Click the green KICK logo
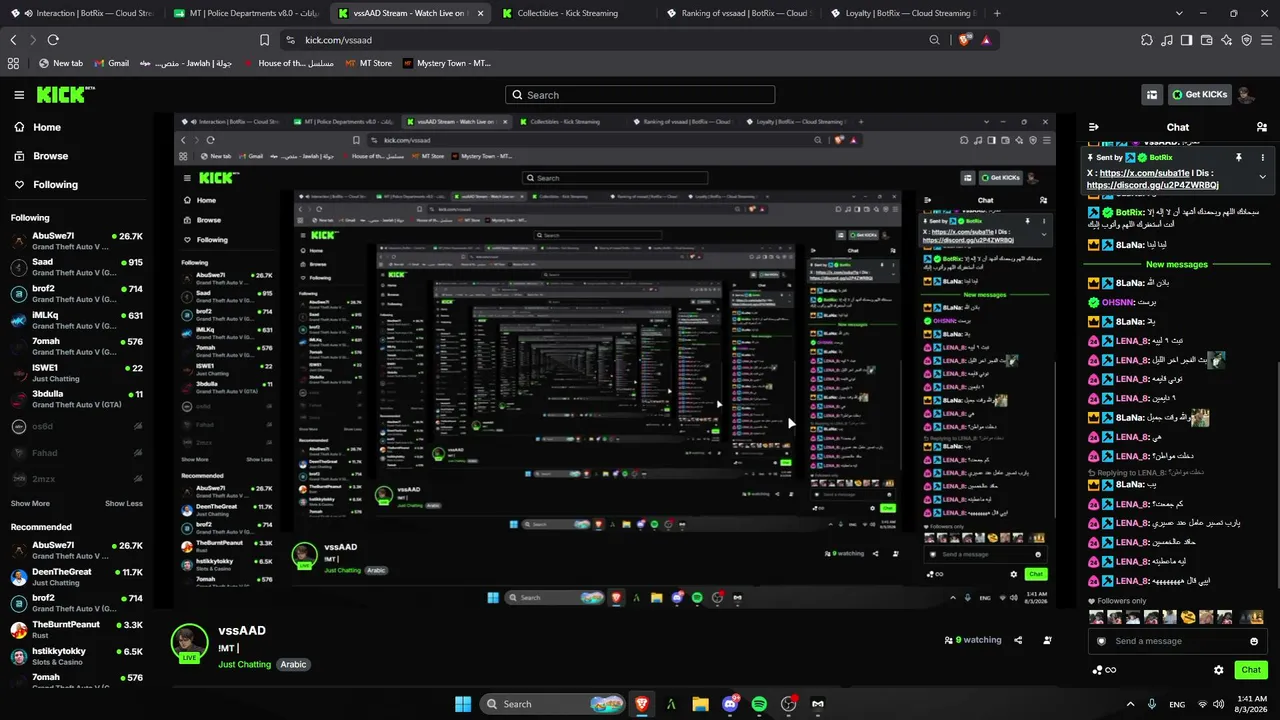Image resolution: width=1280 pixels, height=720 pixels. click(x=63, y=95)
